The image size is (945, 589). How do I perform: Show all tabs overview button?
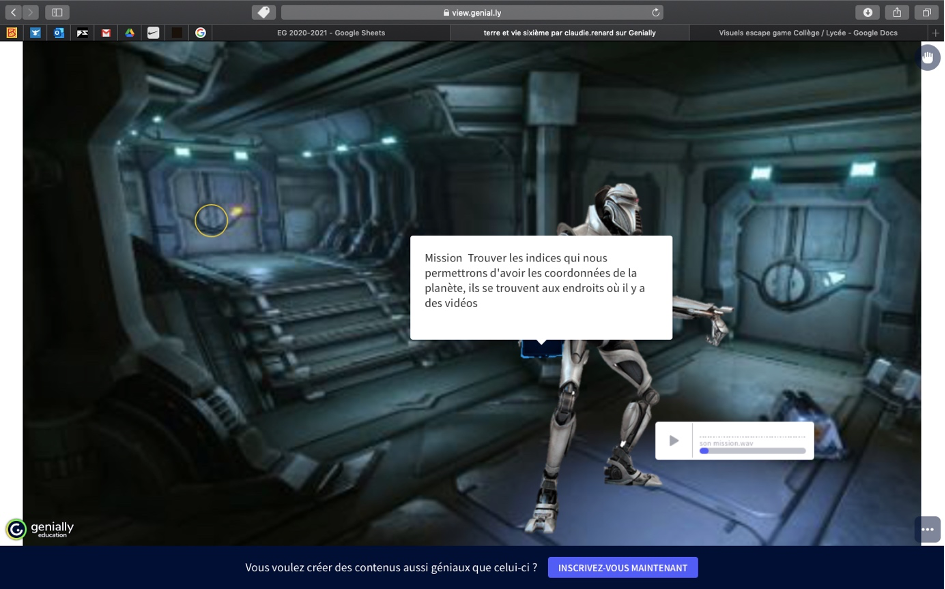pos(926,12)
